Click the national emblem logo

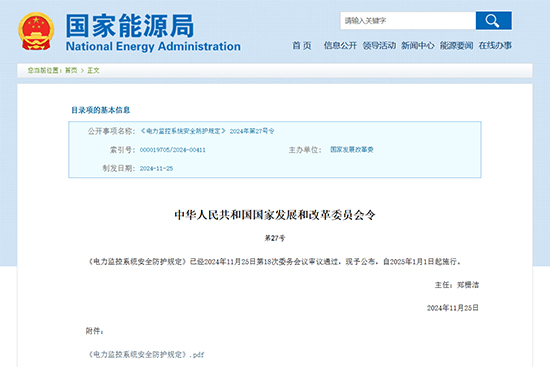[x=36, y=31]
